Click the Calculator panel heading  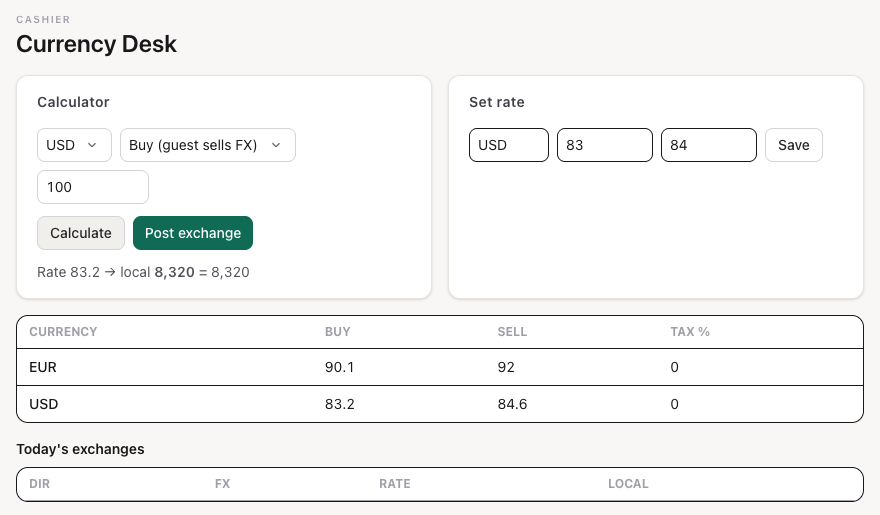click(73, 102)
